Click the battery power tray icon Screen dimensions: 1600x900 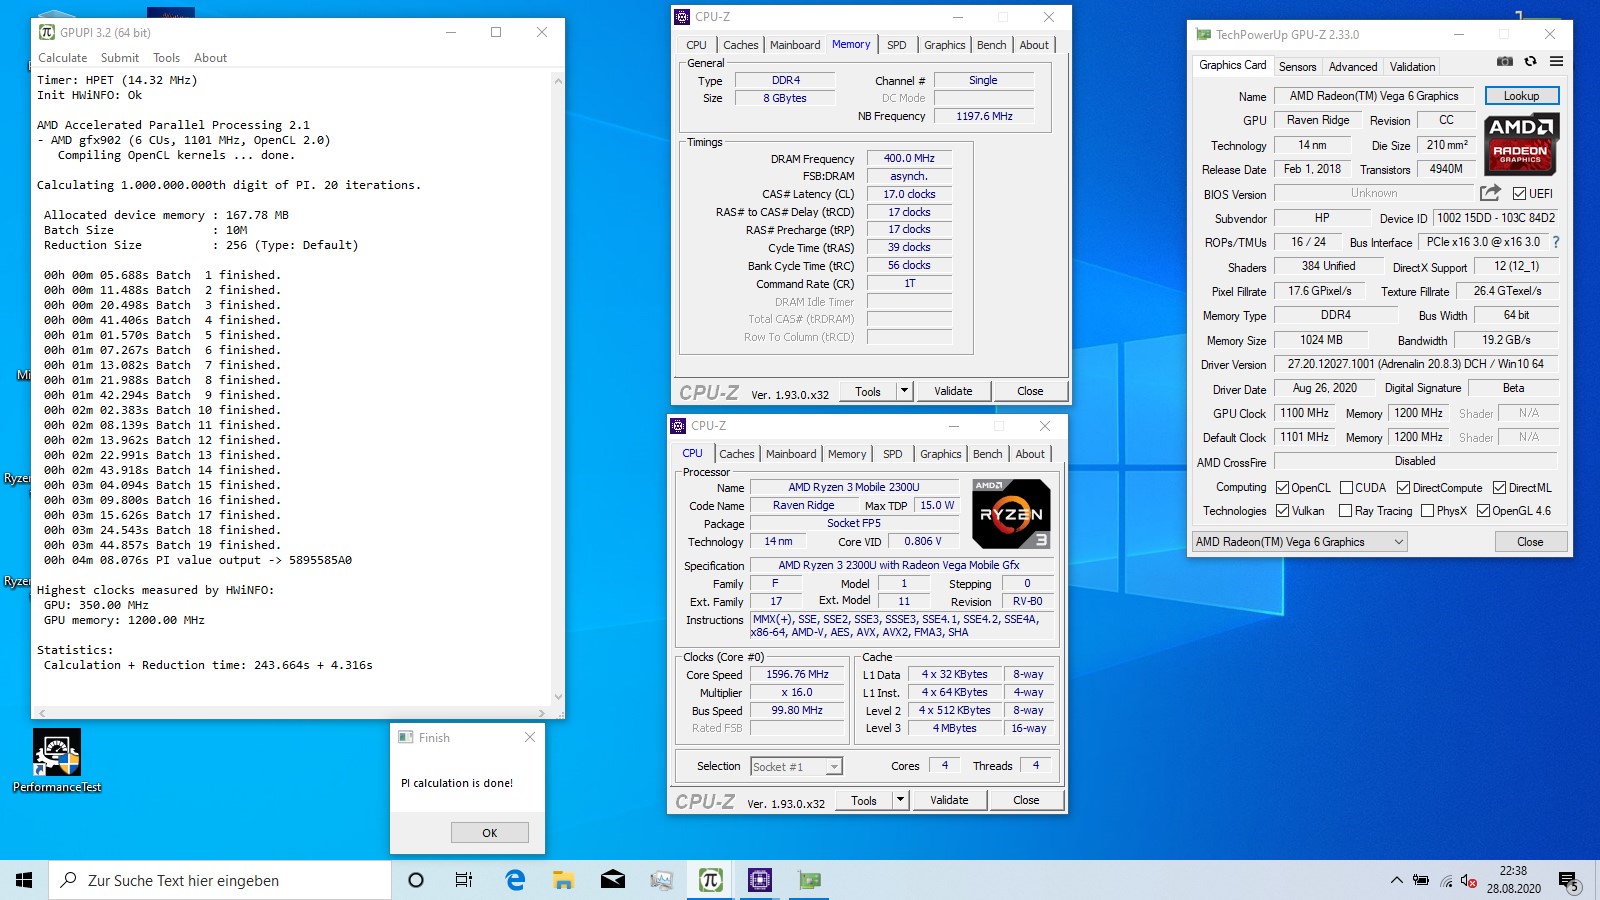coord(1421,880)
